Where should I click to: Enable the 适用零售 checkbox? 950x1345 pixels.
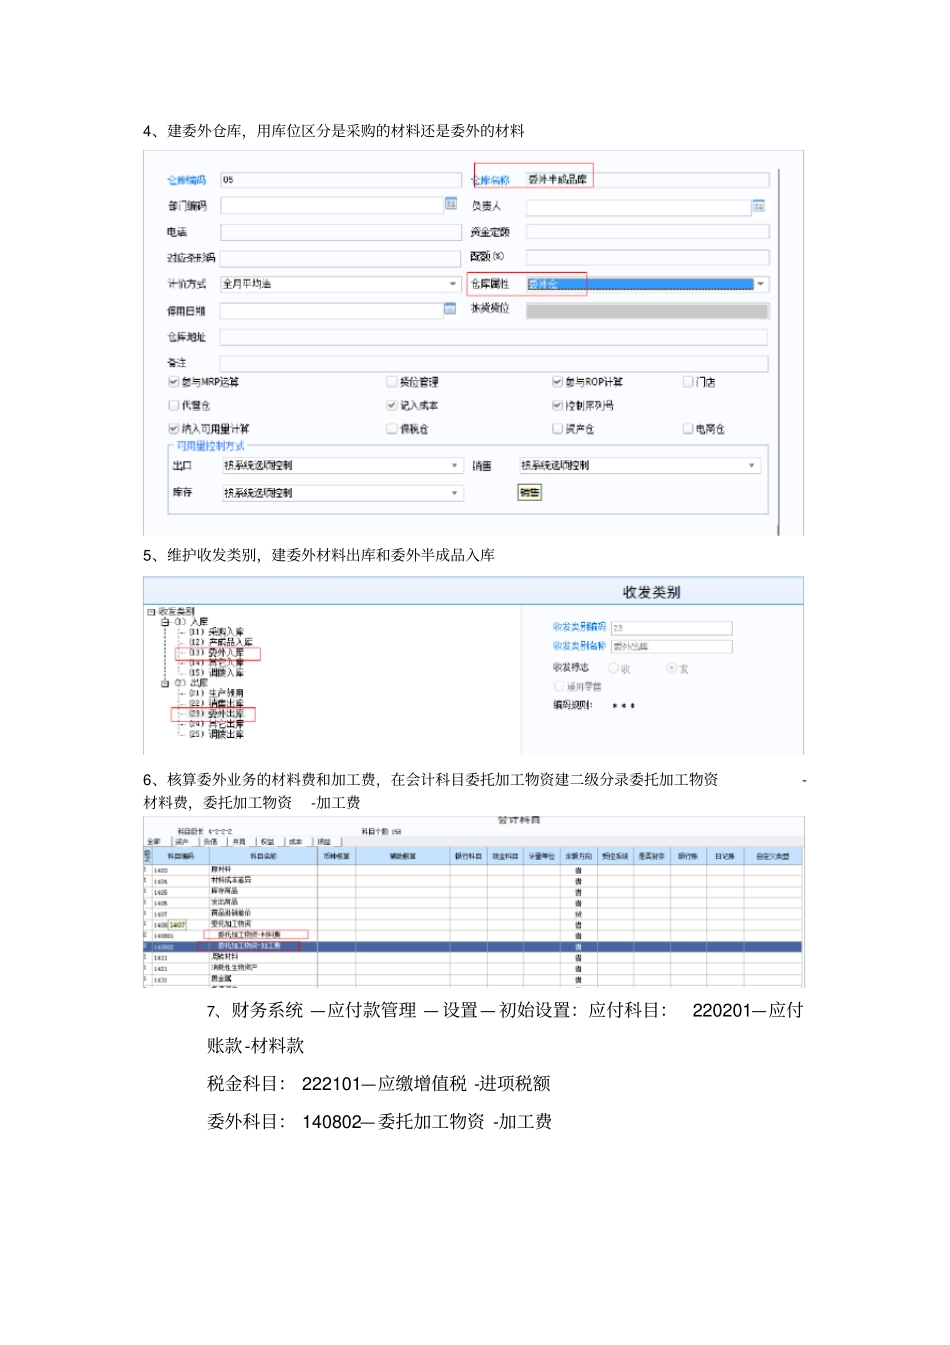pos(559,687)
